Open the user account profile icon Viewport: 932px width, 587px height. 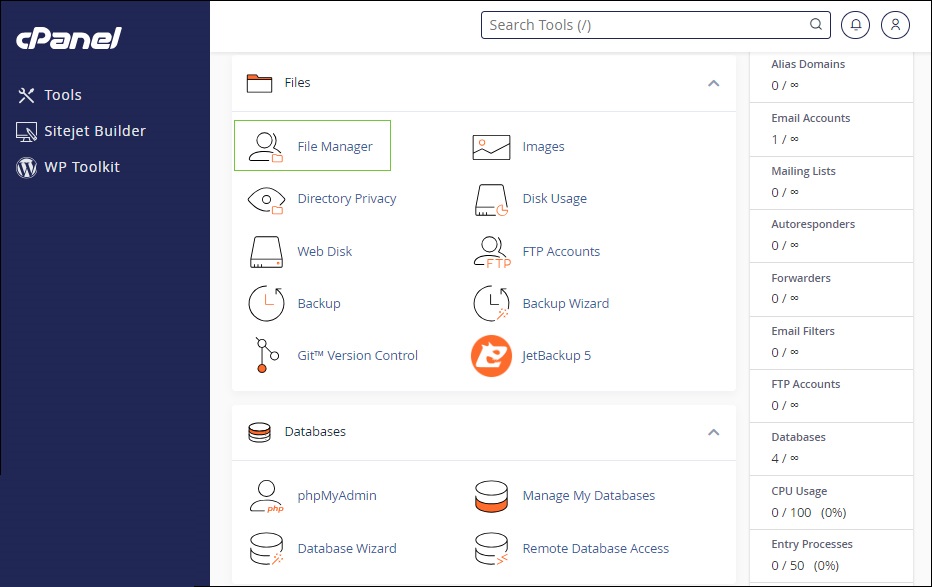point(895,25)
